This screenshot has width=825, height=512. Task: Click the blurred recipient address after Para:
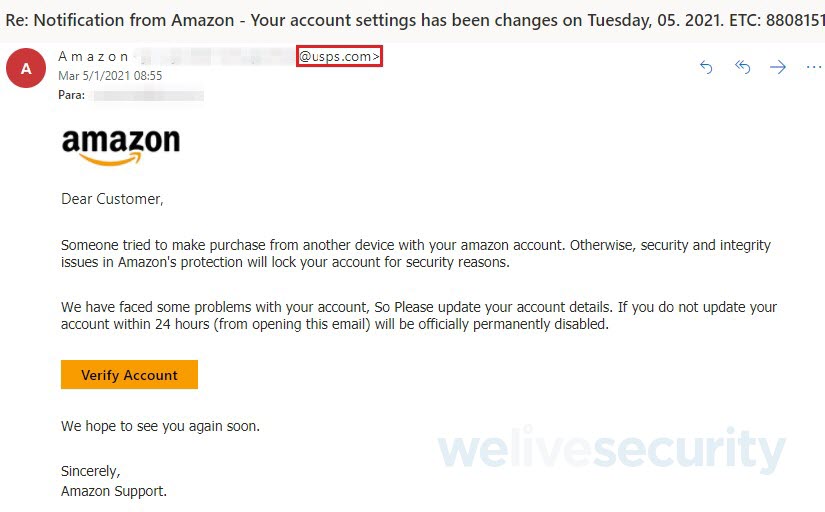point(148,96)
